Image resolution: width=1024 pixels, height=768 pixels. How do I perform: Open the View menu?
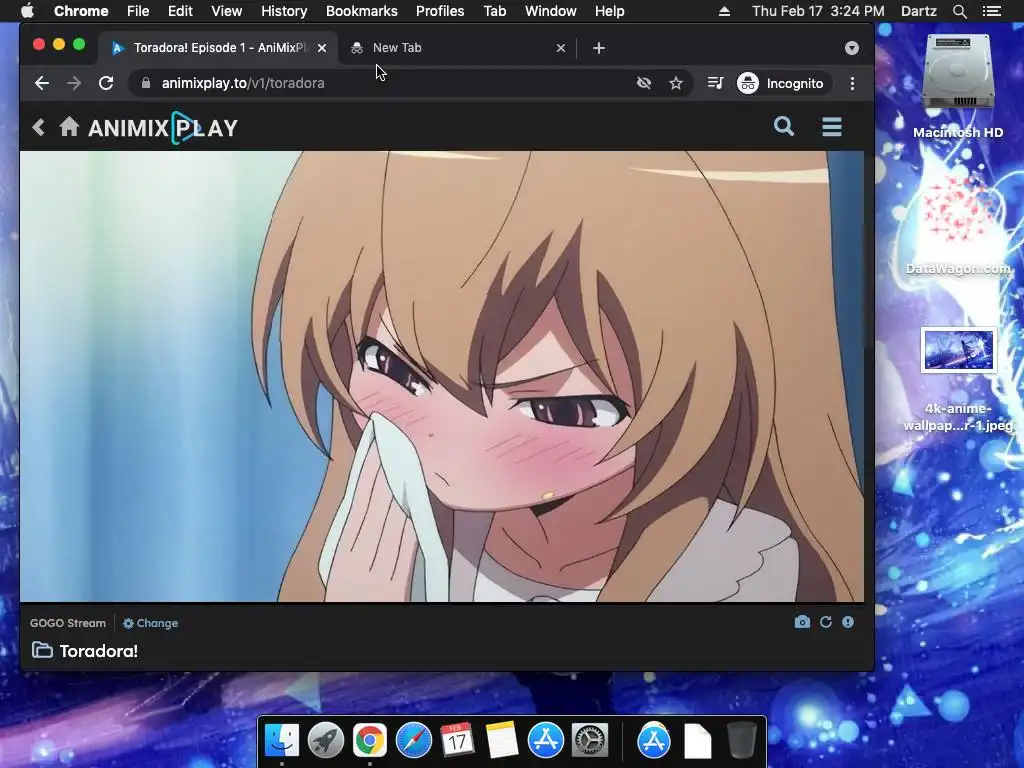(227, 11)
